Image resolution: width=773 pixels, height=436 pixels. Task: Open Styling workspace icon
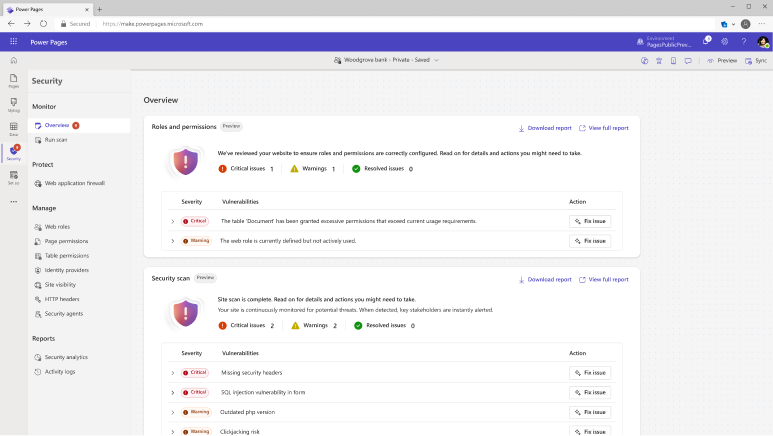tap(14, 105)
